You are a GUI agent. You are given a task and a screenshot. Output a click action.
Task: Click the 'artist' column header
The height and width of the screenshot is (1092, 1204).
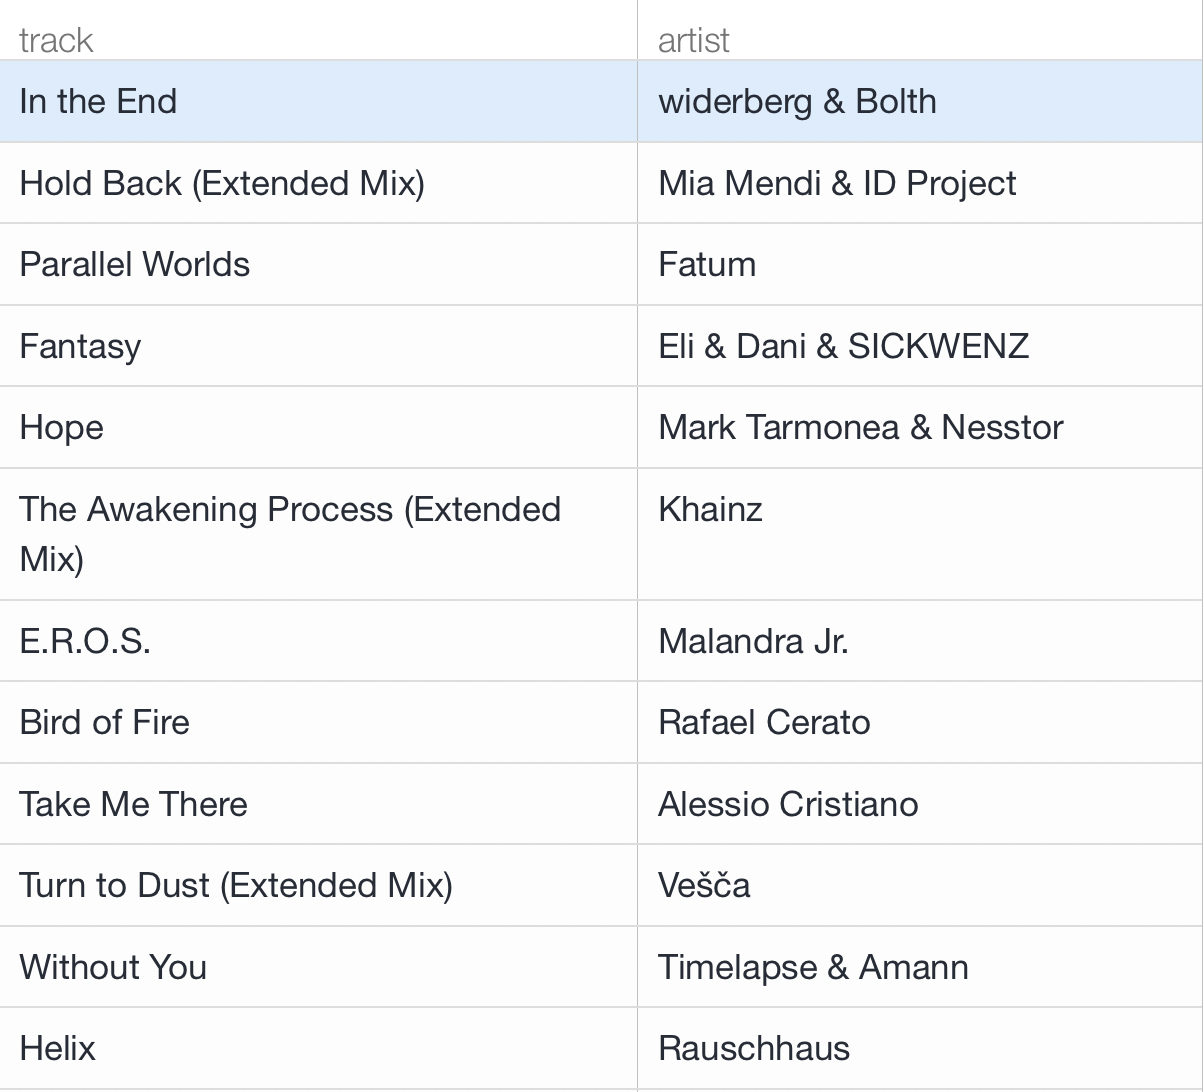click(x=694, y=40)
